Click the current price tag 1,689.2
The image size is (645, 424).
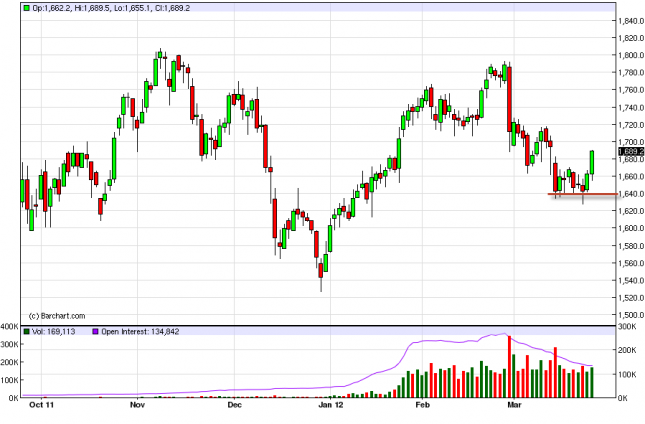click(629, 151)
